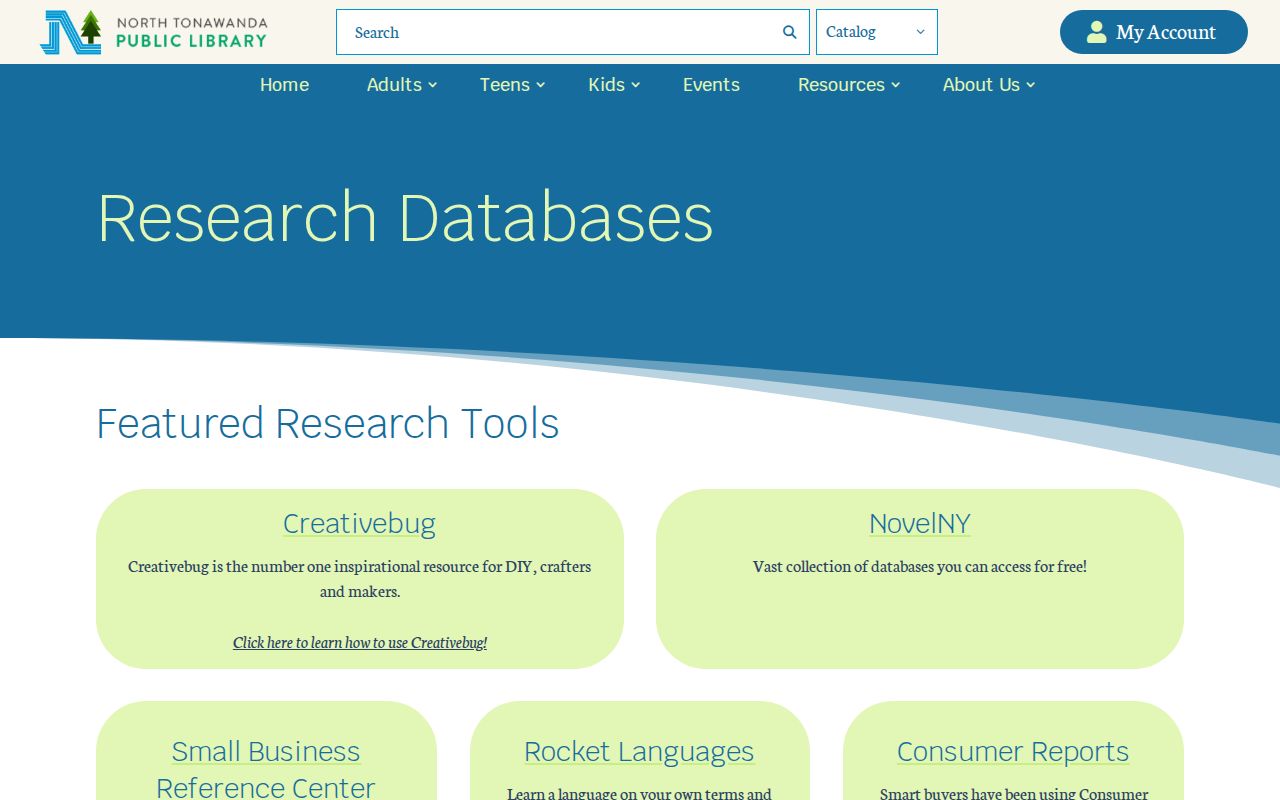The height and width of the screenshot is (800, 1280).
Task: Click the Creativebug description text
Action: (x=360, y=578)
